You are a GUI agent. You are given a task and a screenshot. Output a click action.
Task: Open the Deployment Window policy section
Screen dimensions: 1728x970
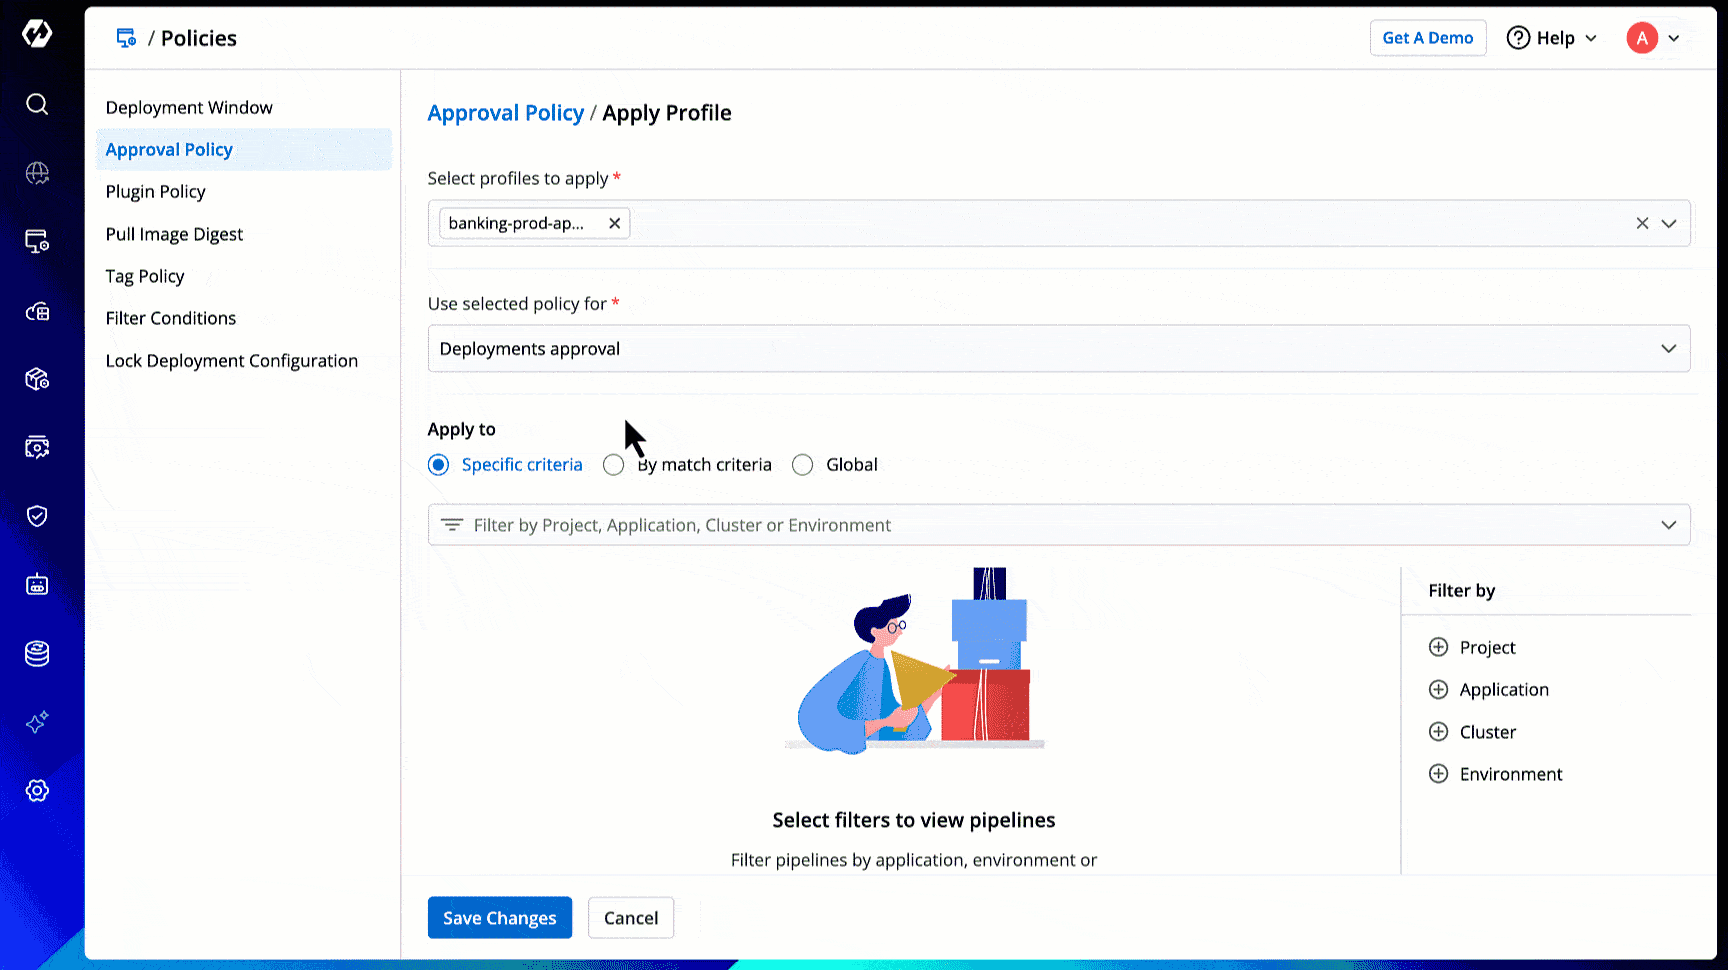(x=189, y=107)
